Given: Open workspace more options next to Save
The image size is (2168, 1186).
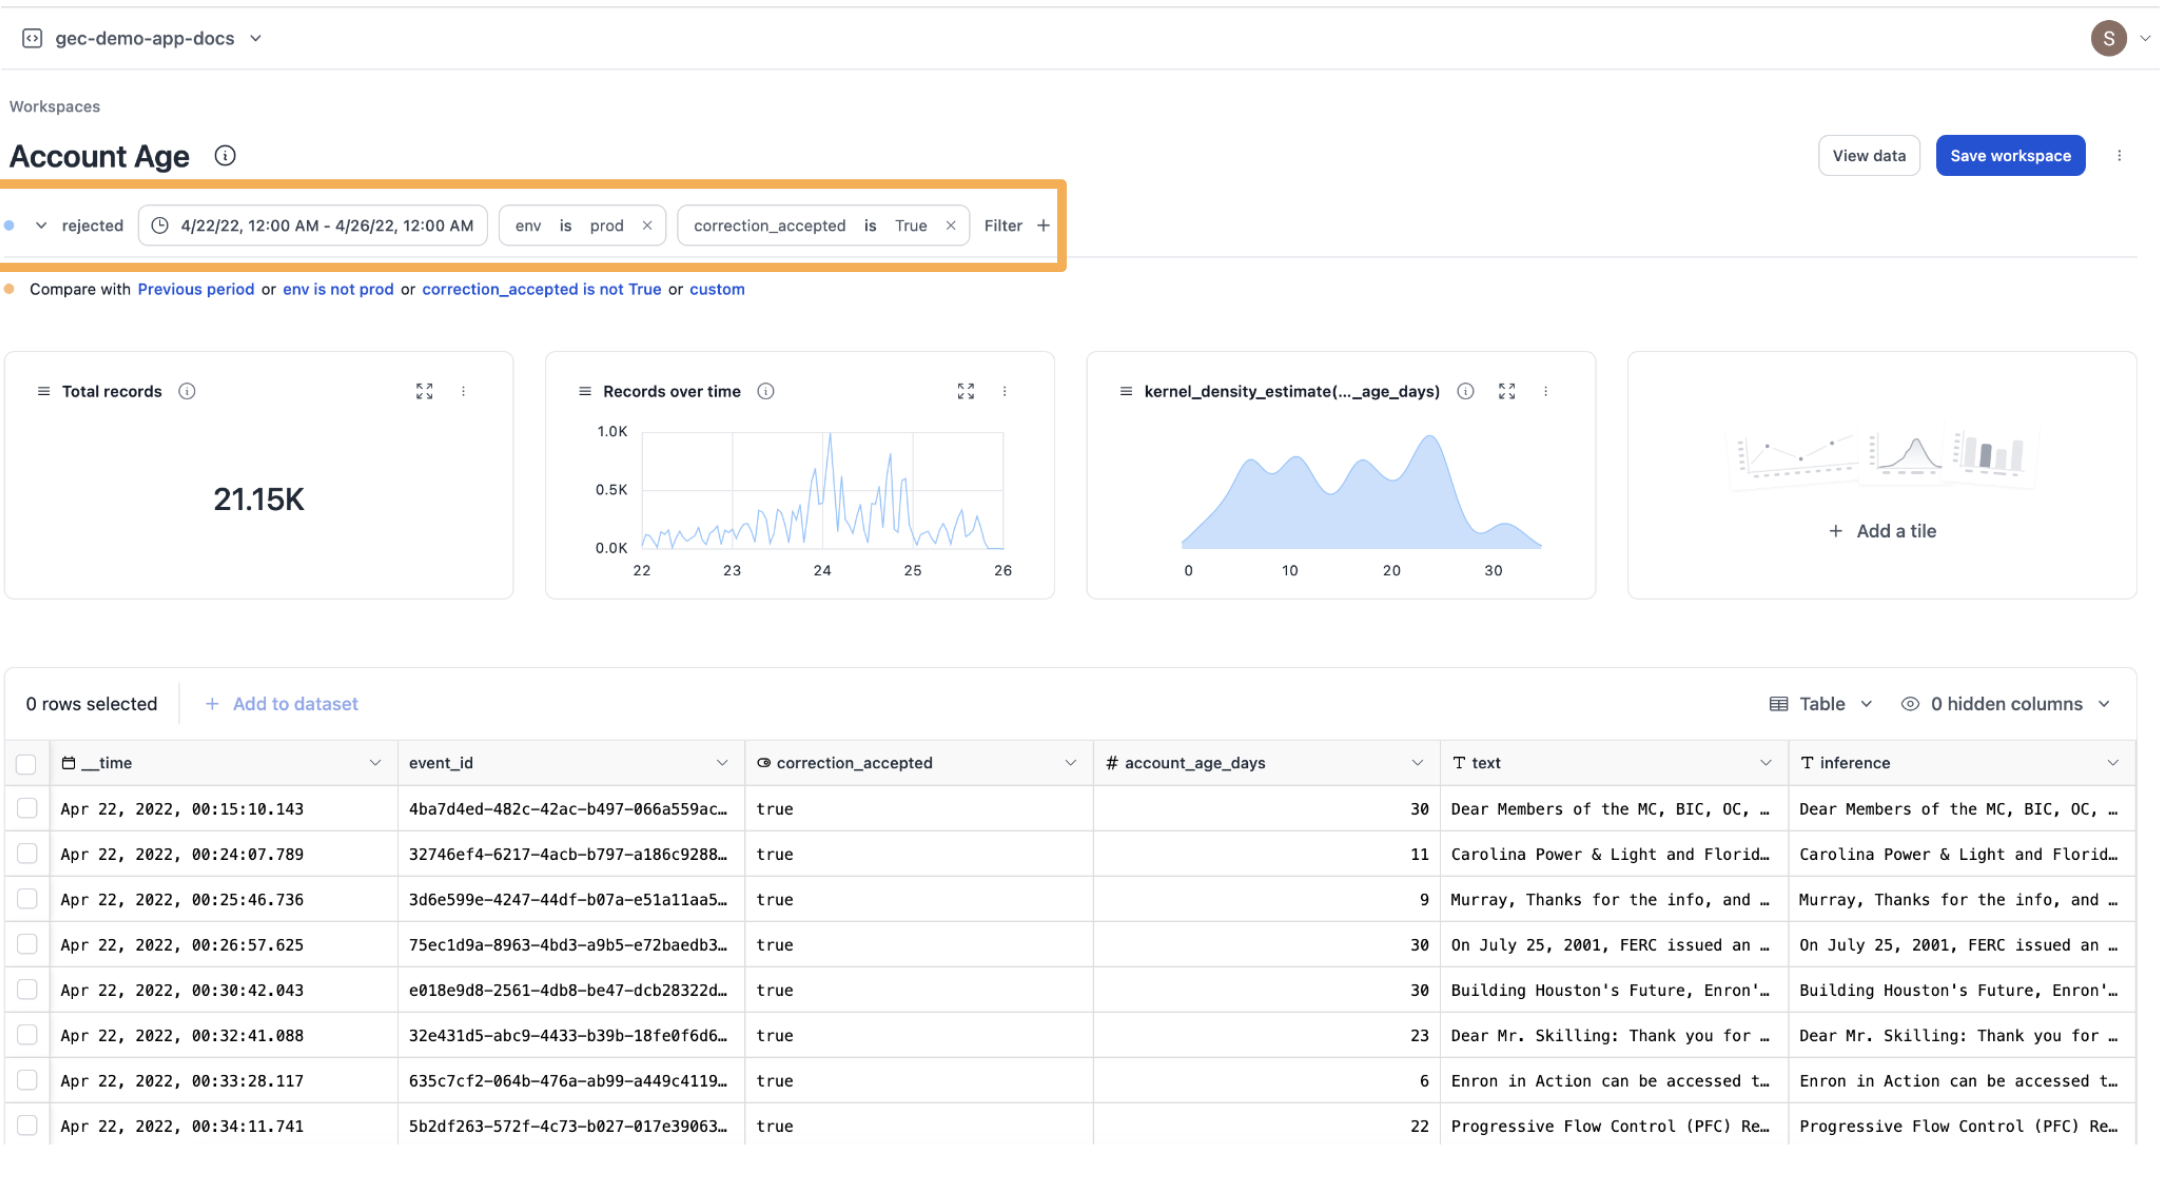Looking at the screenshot, I should tap(2119, 156).
